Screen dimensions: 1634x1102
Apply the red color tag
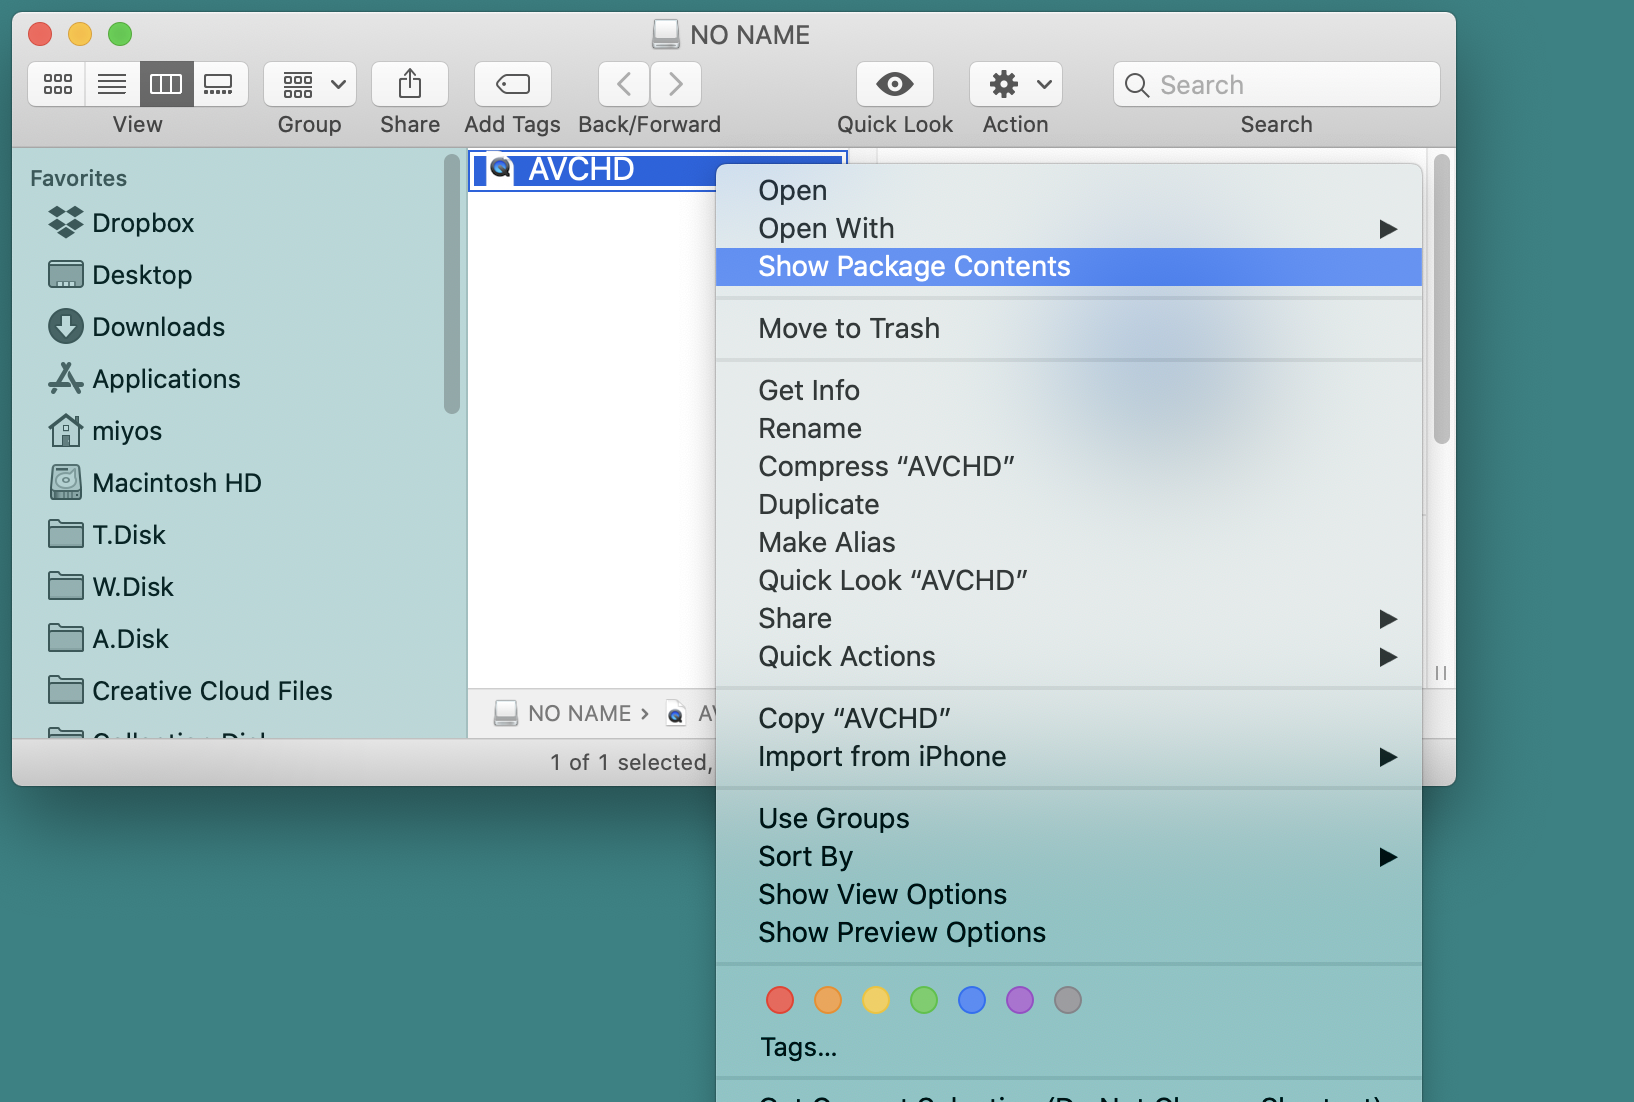click(780, 1000)
